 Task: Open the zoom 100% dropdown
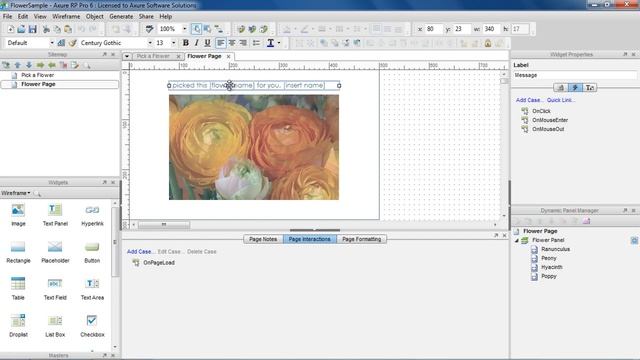[184, 29]
